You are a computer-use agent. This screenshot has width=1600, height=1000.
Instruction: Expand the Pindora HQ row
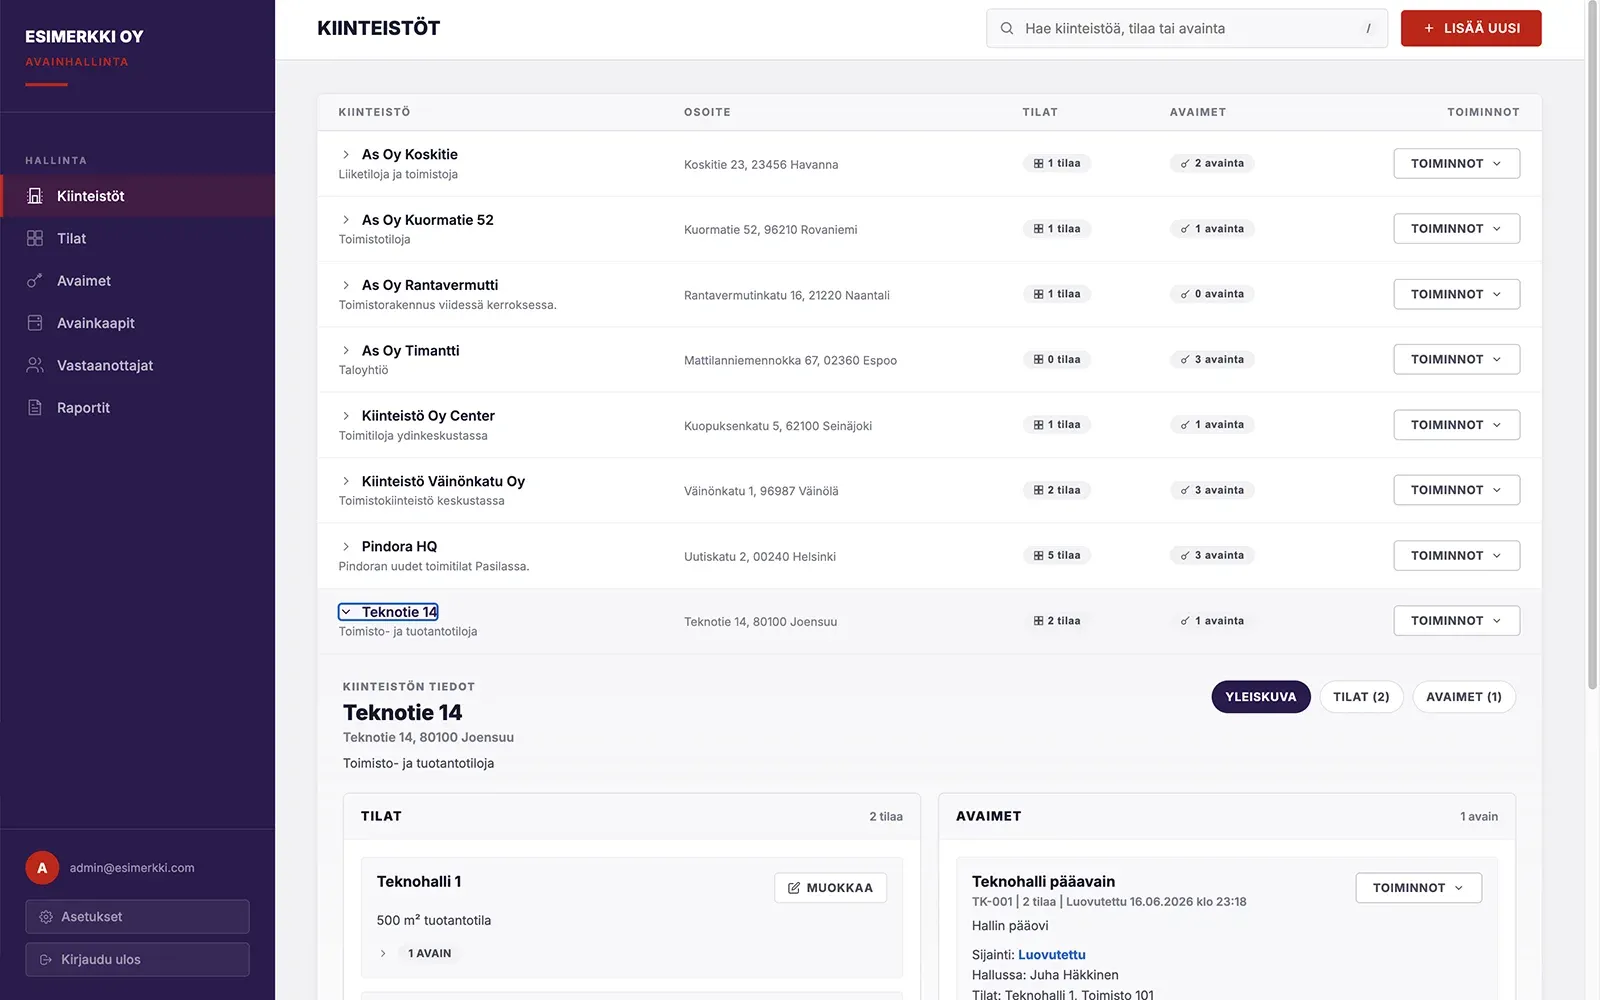click(346, 547)
